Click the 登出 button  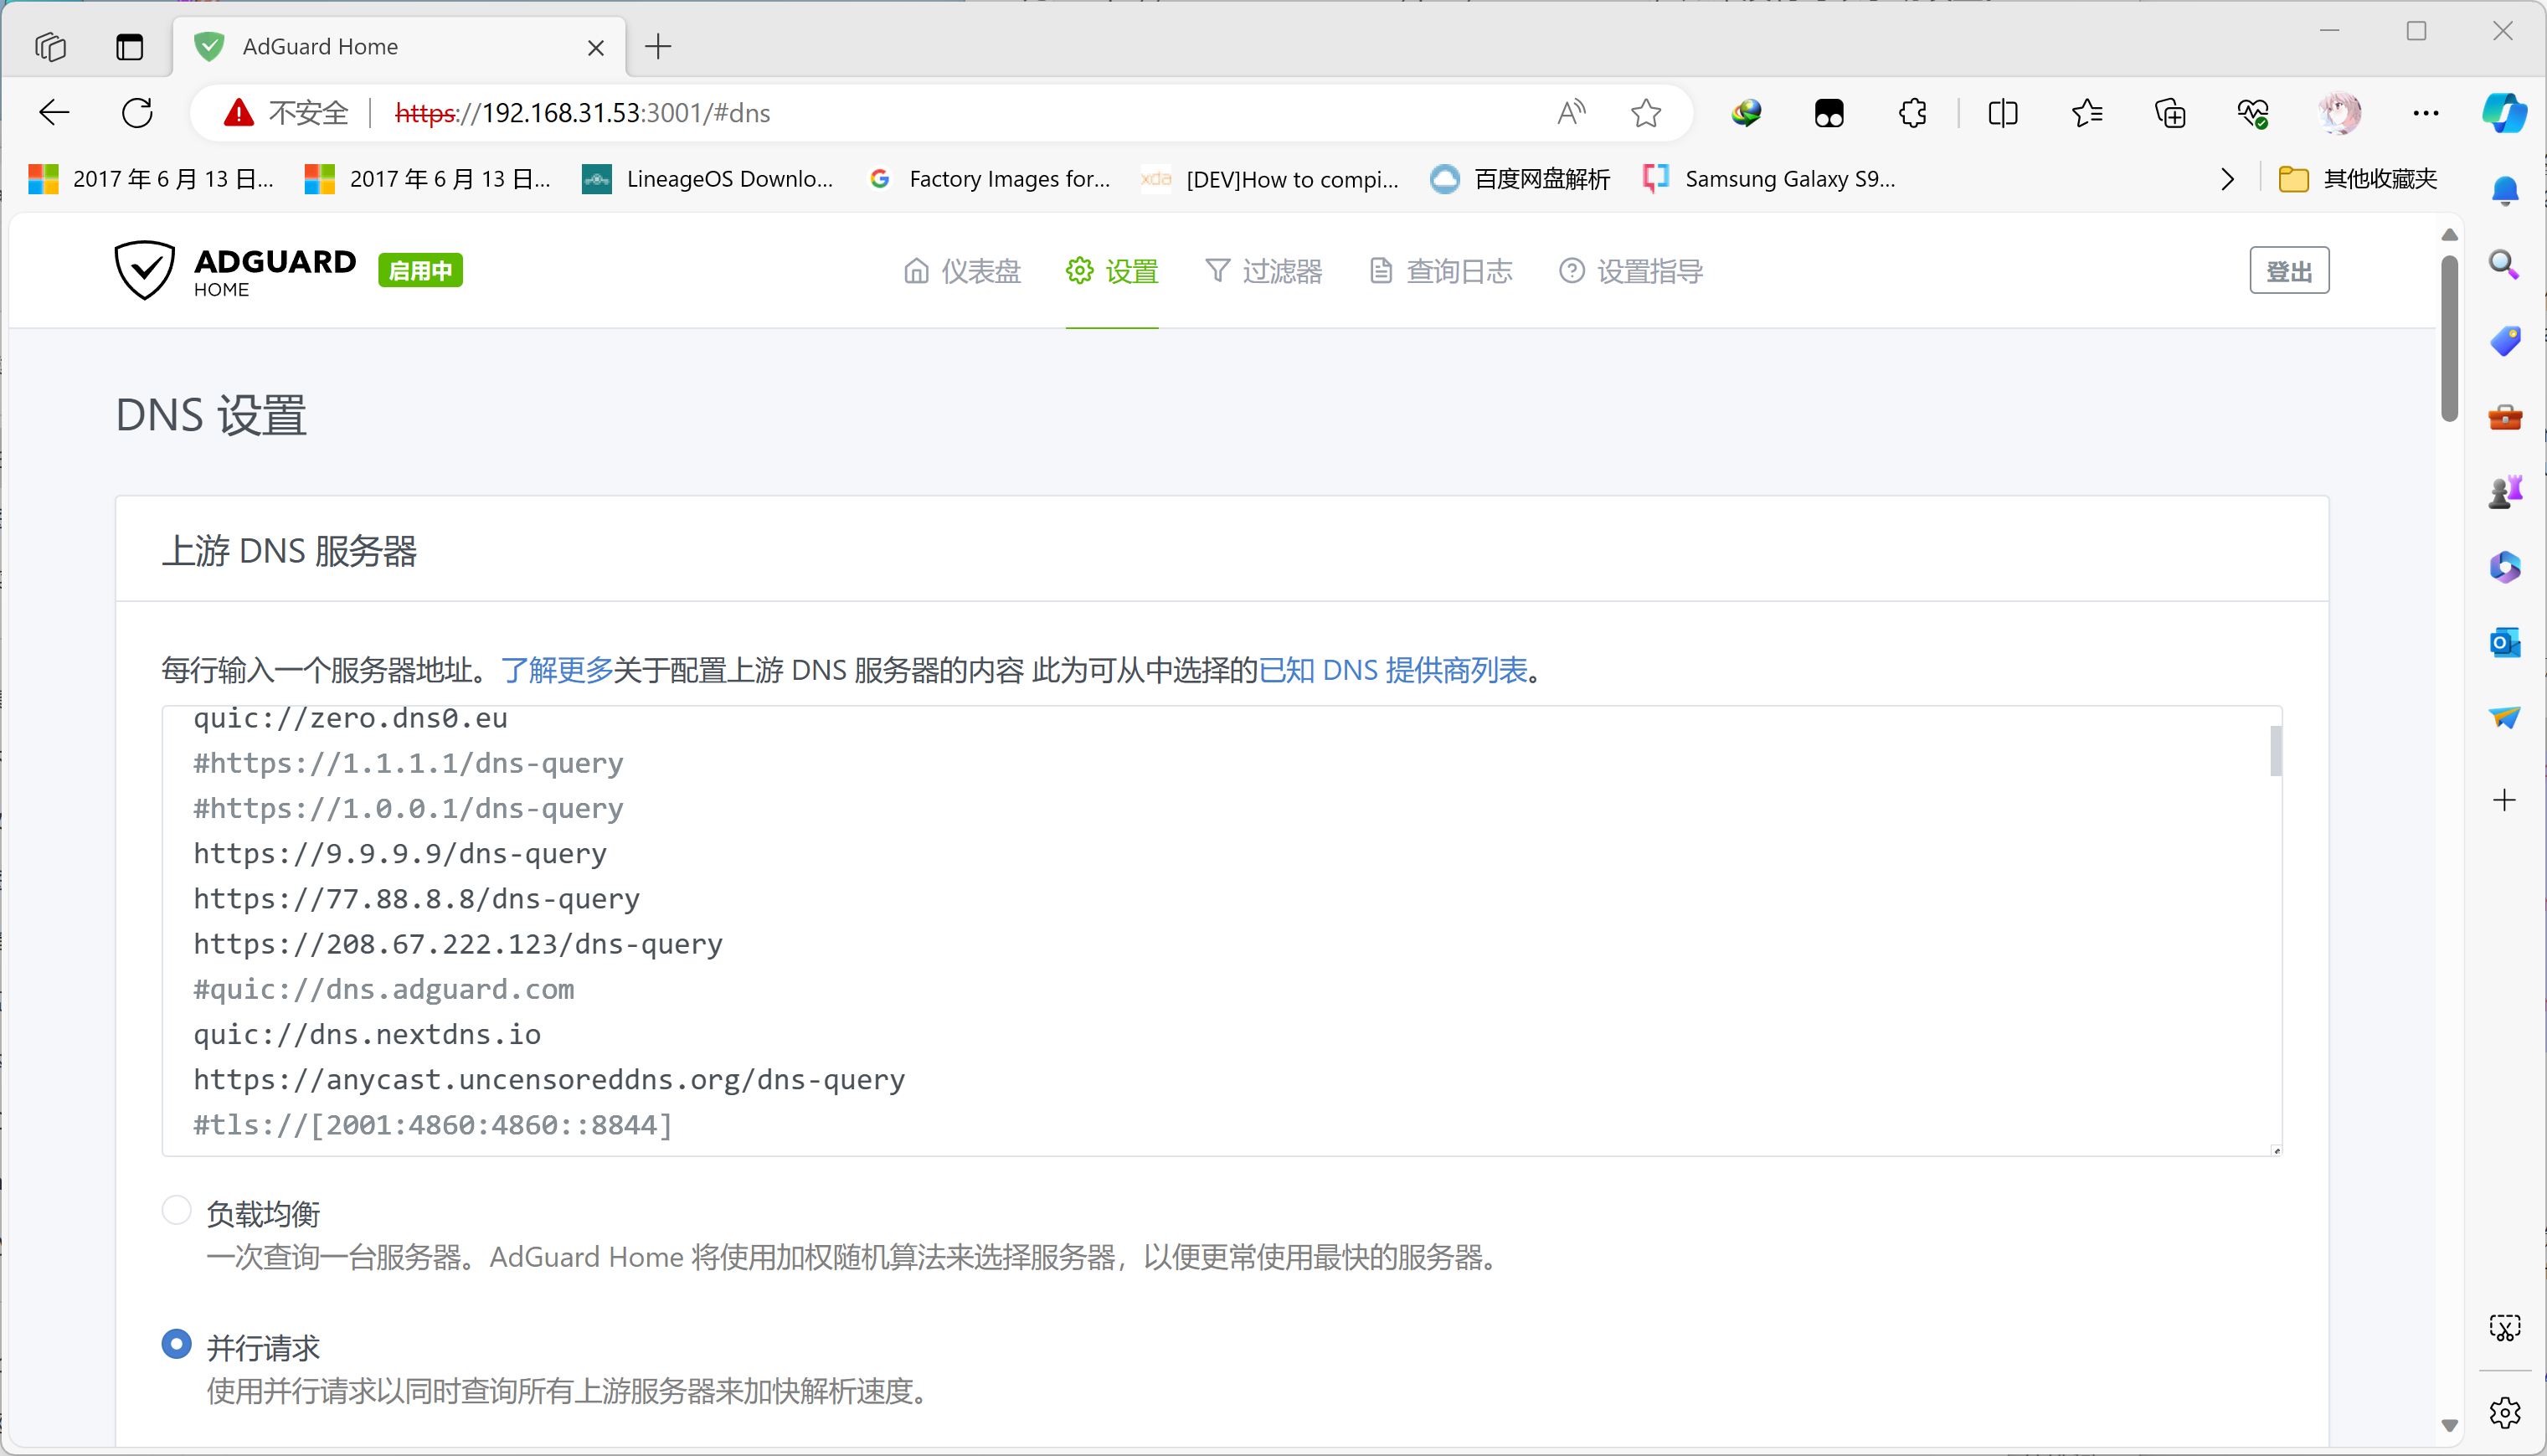pos(2289,270)
